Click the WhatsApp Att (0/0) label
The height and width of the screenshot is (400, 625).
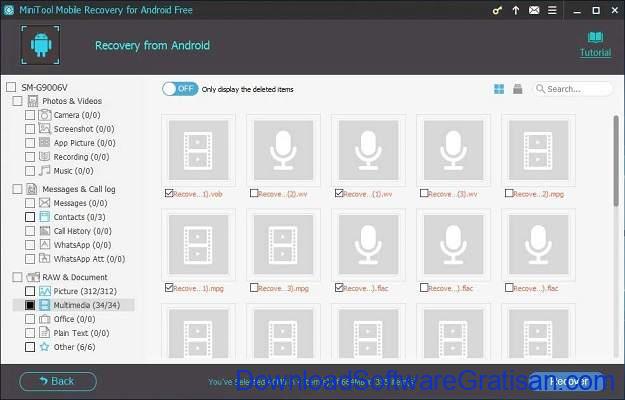(89, 259)
